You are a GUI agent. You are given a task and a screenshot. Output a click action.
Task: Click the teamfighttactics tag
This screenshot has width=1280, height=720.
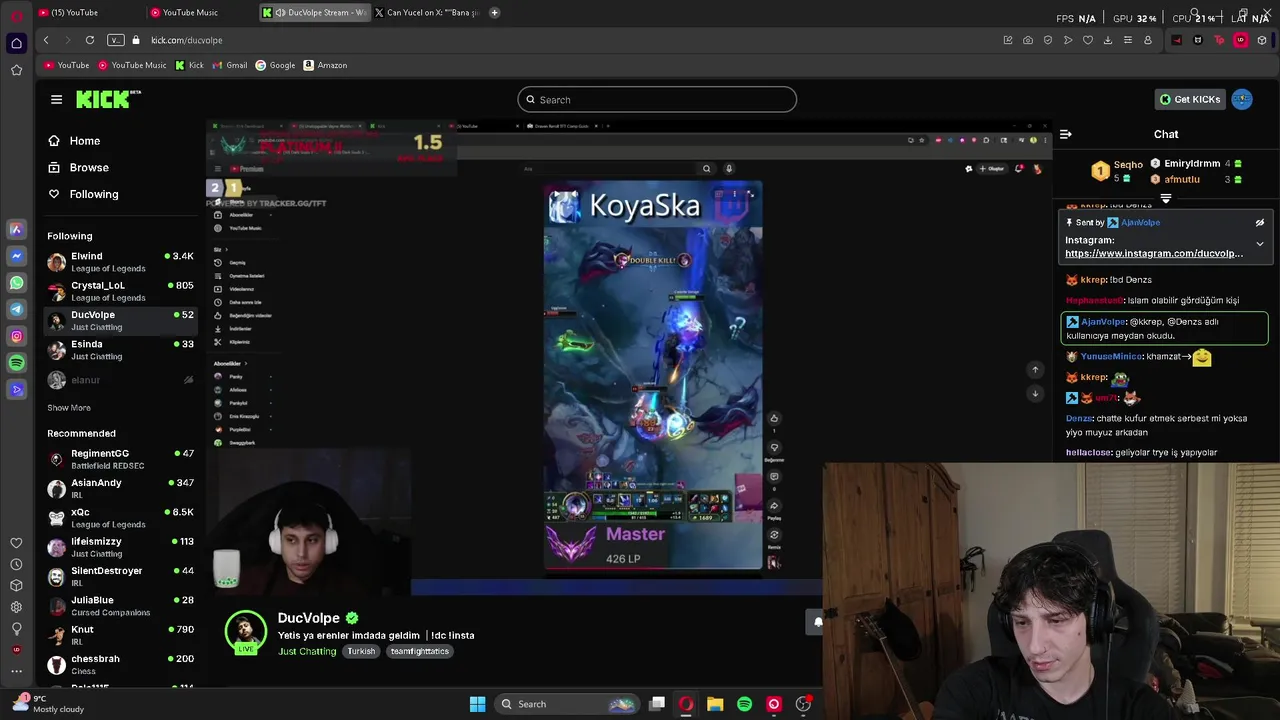pyautogui.click(x=420, y=651)
